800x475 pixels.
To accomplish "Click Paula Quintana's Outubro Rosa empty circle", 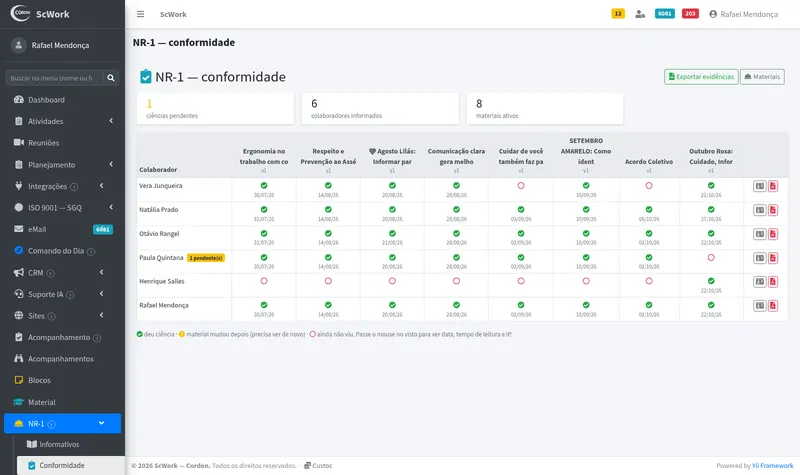I will point(711,258).
